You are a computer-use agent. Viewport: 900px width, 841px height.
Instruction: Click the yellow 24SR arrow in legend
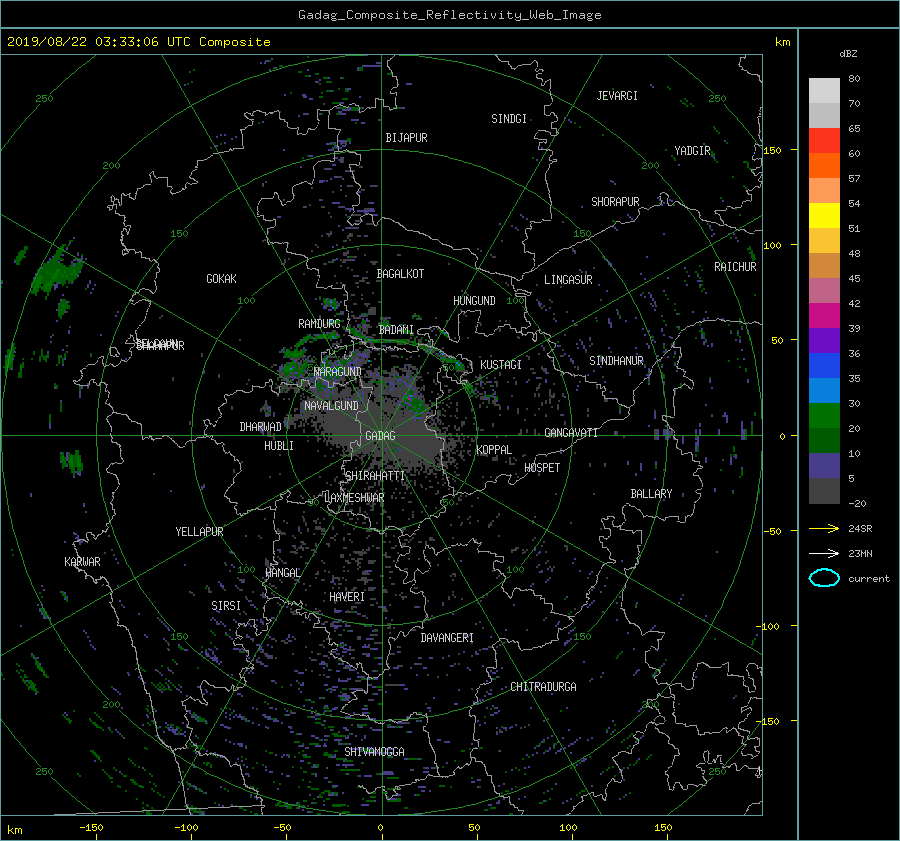coord(824,528)
